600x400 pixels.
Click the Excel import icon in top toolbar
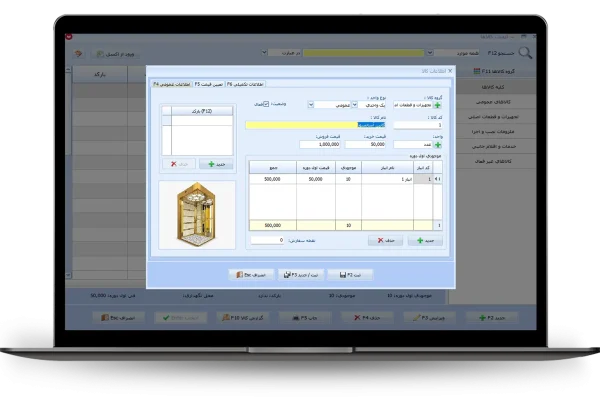click(98, 51)
